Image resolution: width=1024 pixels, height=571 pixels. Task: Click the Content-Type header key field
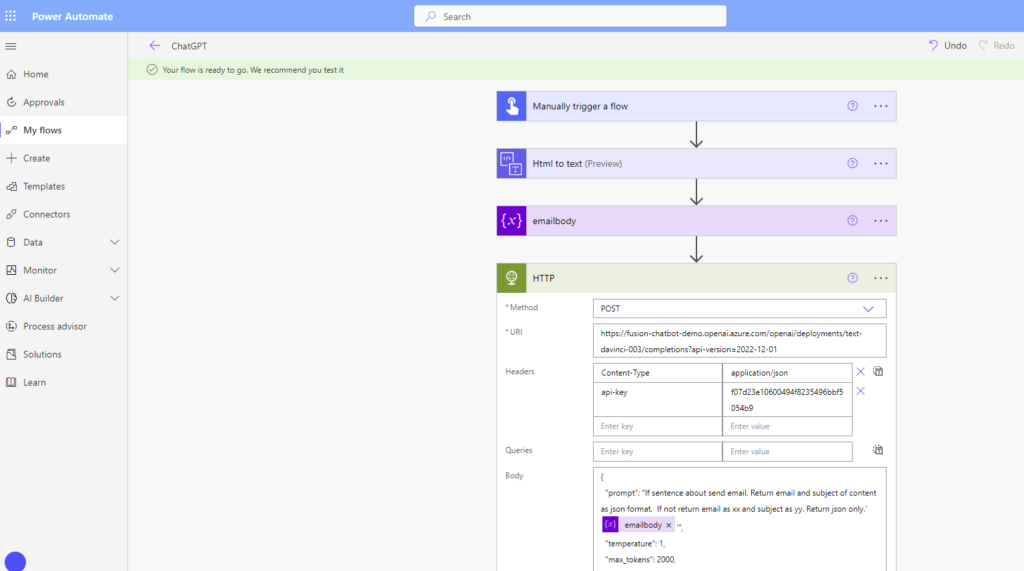658,372
